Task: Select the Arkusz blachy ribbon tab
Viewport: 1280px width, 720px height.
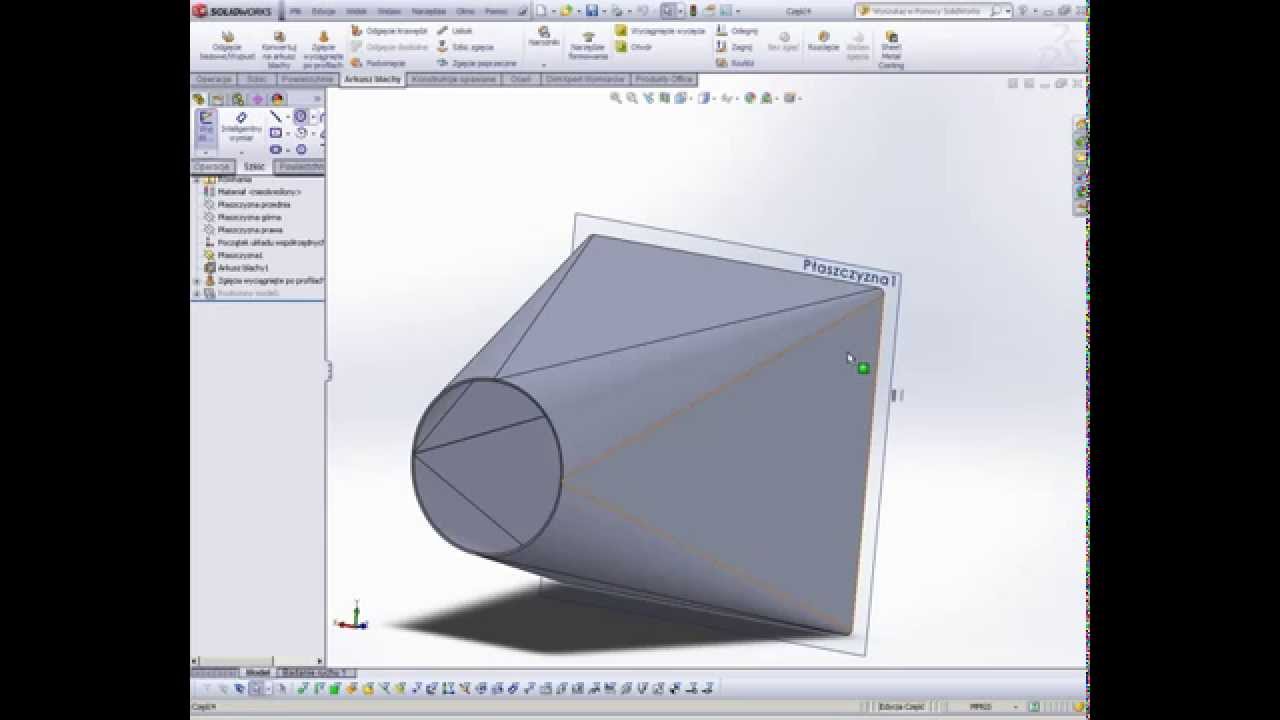Action: pos(373,79)
